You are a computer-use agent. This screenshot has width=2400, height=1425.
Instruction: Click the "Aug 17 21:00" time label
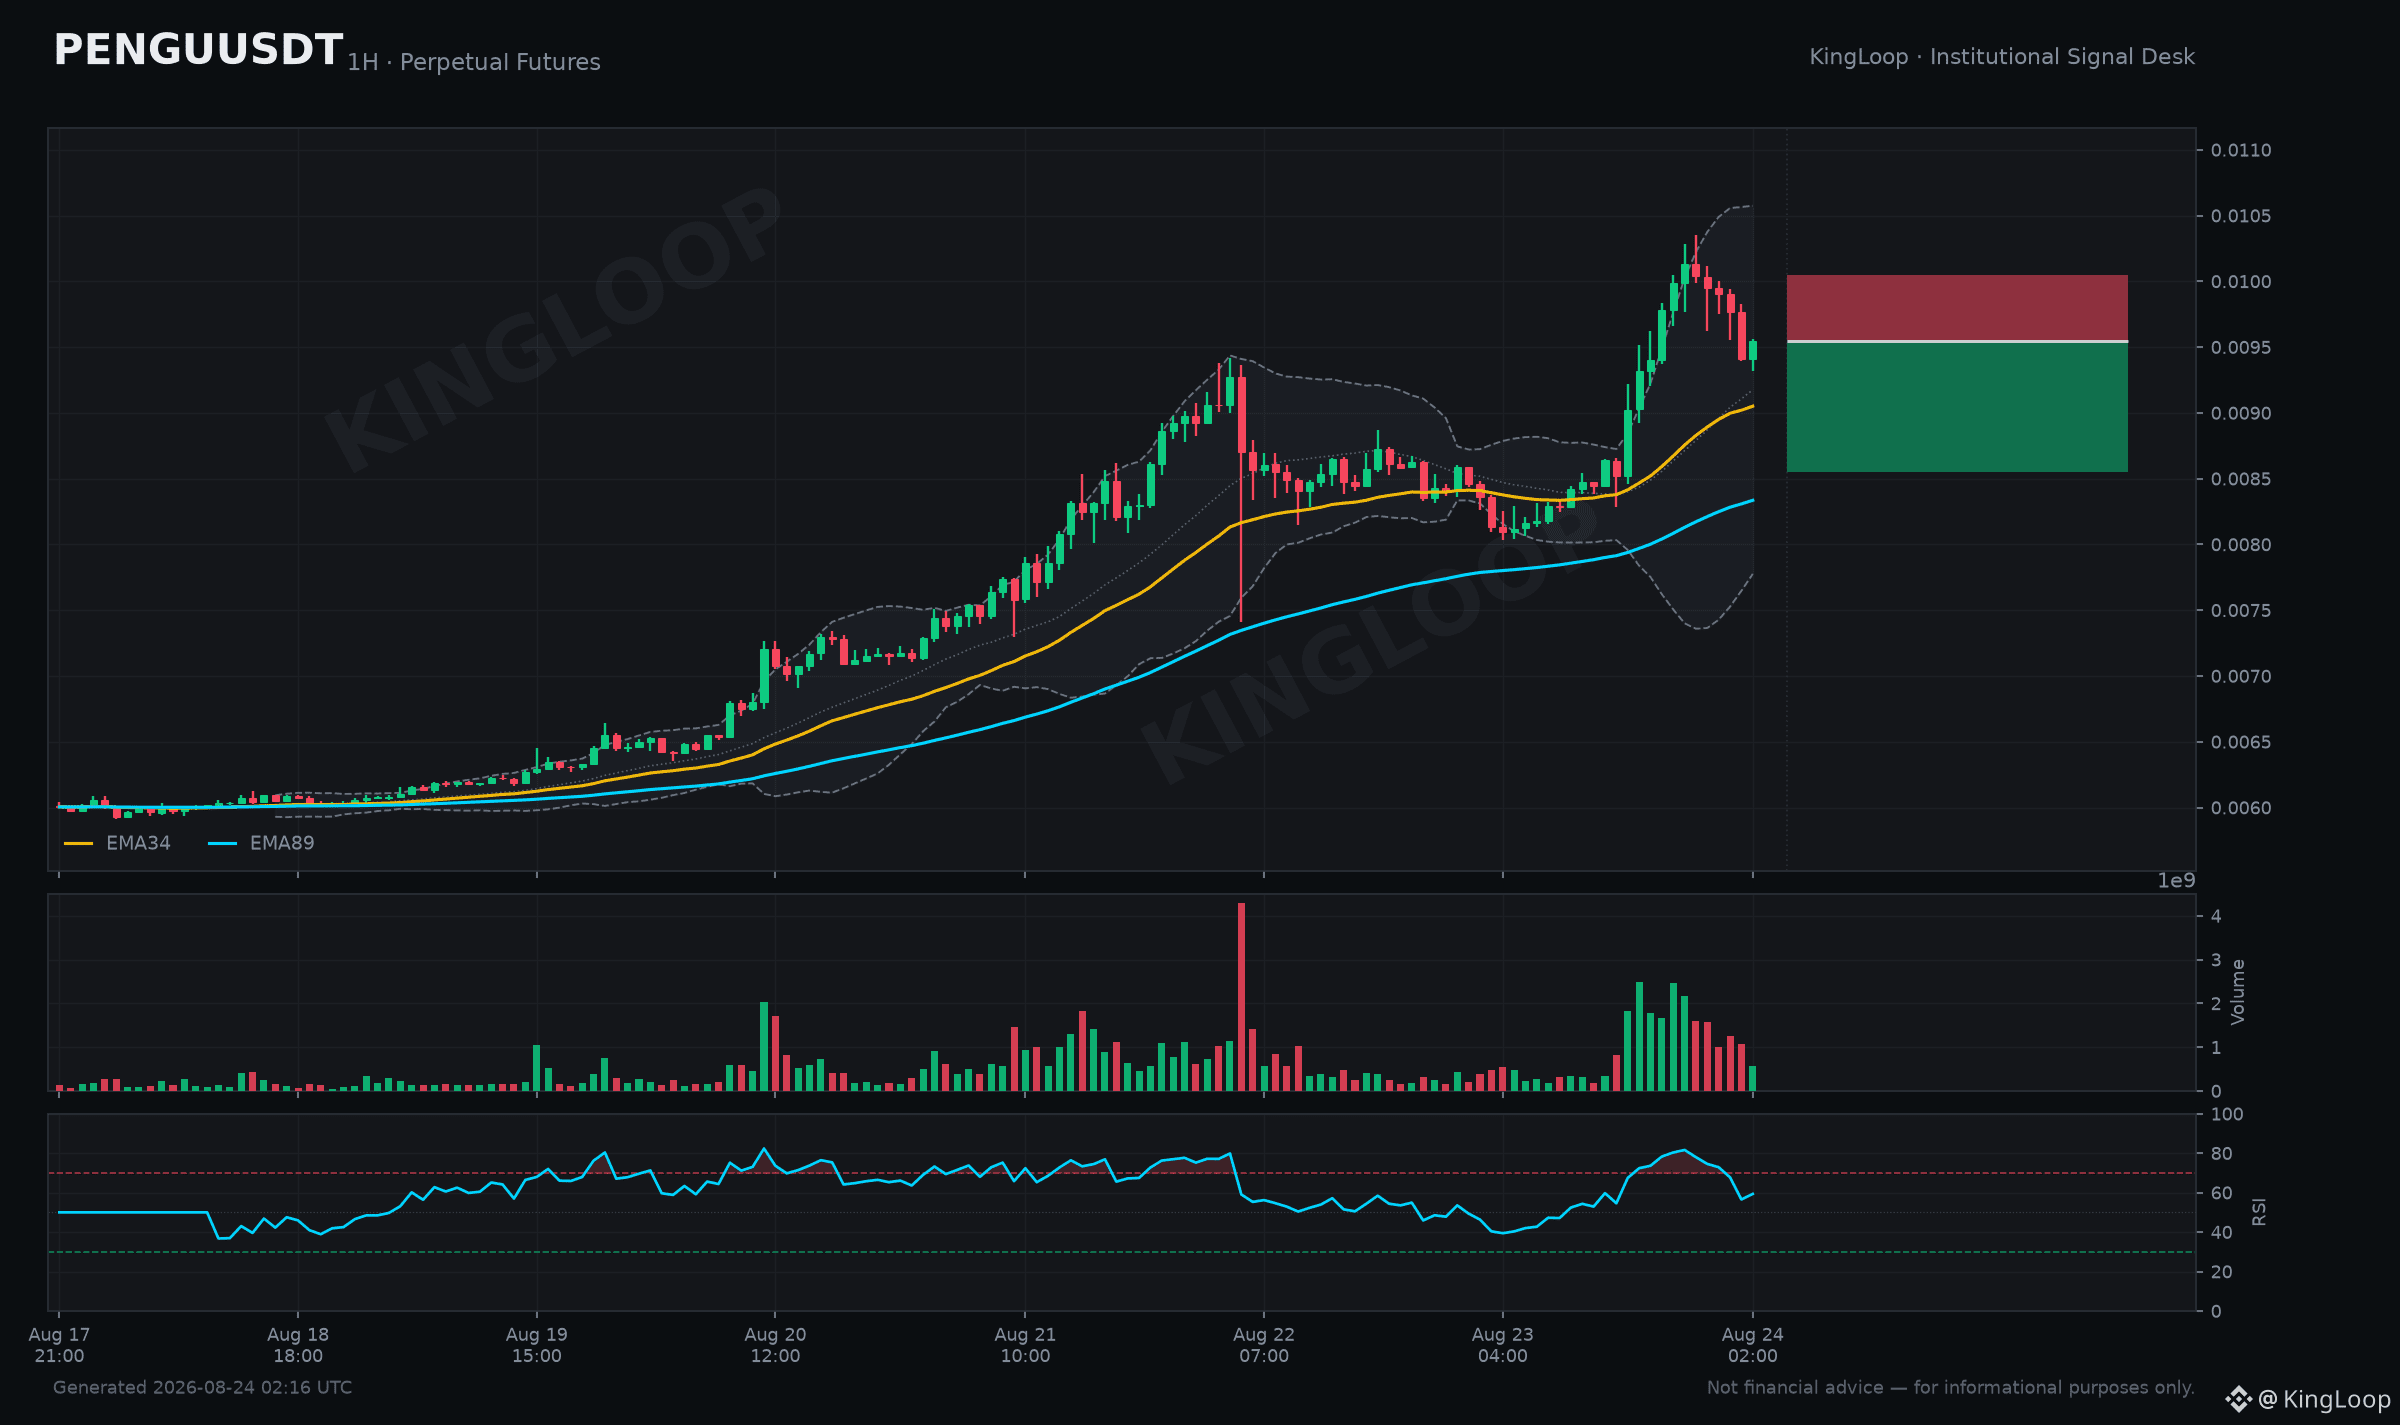pyautogui.click(x=59, y=1345)
